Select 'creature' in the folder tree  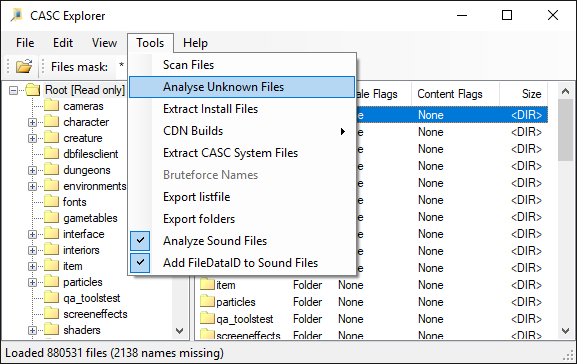pyautogui.click(x=83, y=138)
